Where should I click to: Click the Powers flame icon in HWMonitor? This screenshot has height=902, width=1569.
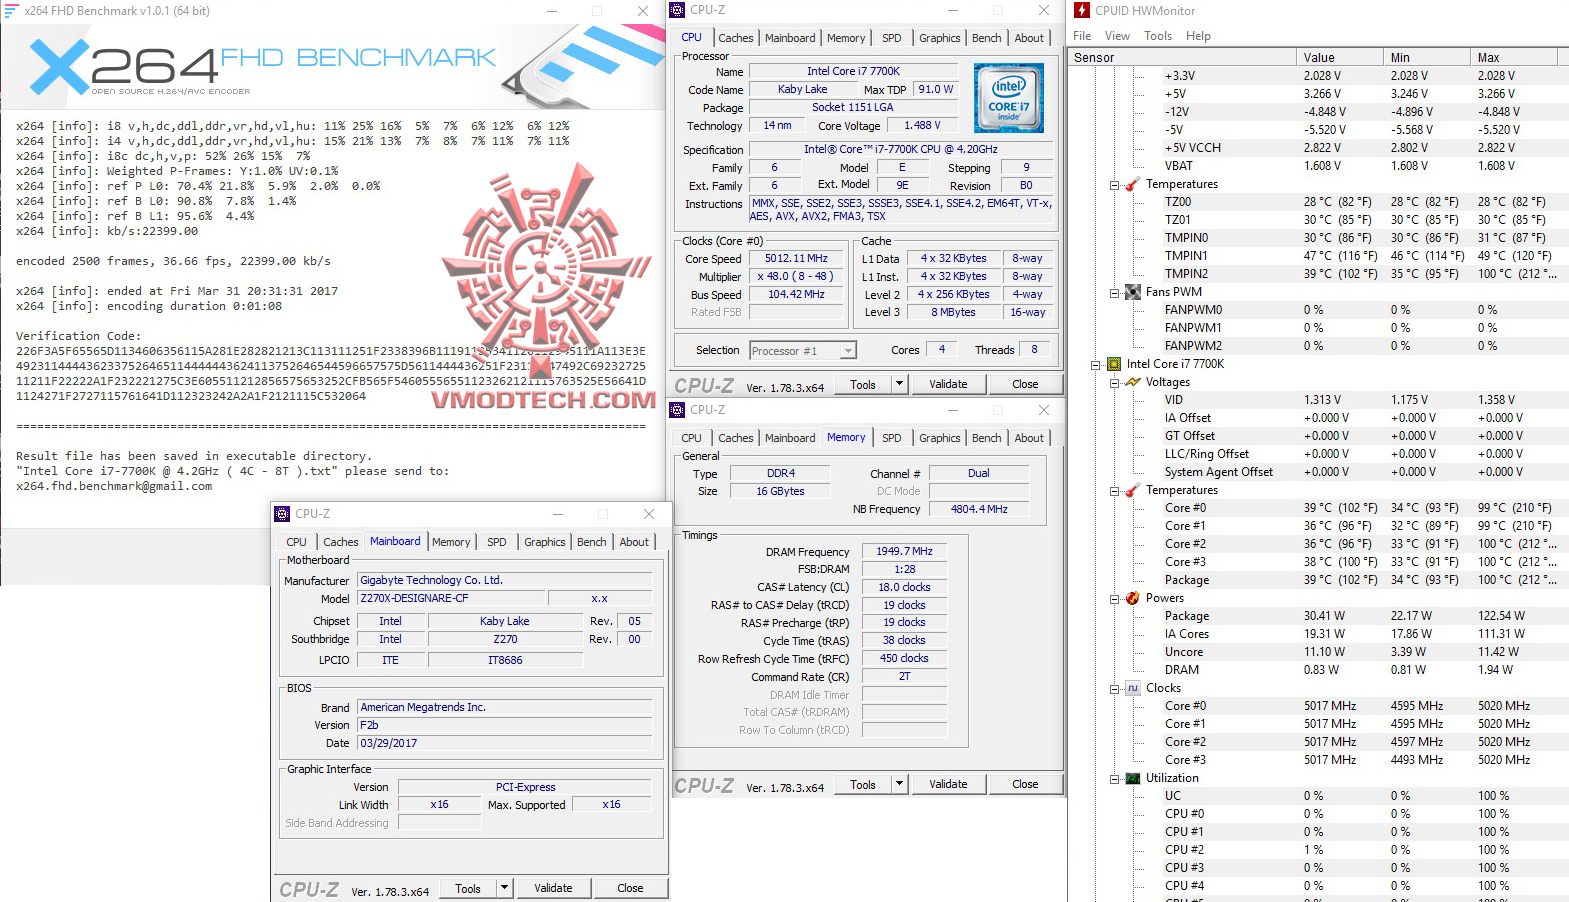(1133, 598)
